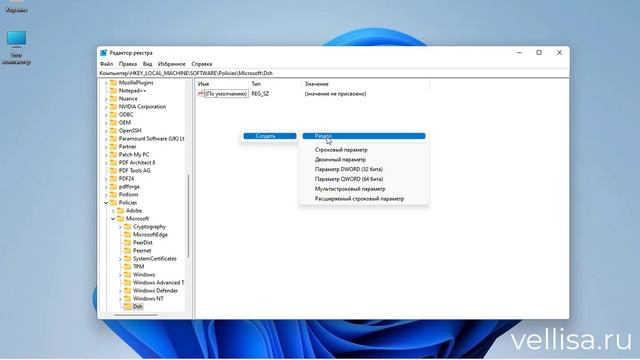Expand the Windows Defender tree node
The height and width of the screenshot is (360, 640).
120,291
